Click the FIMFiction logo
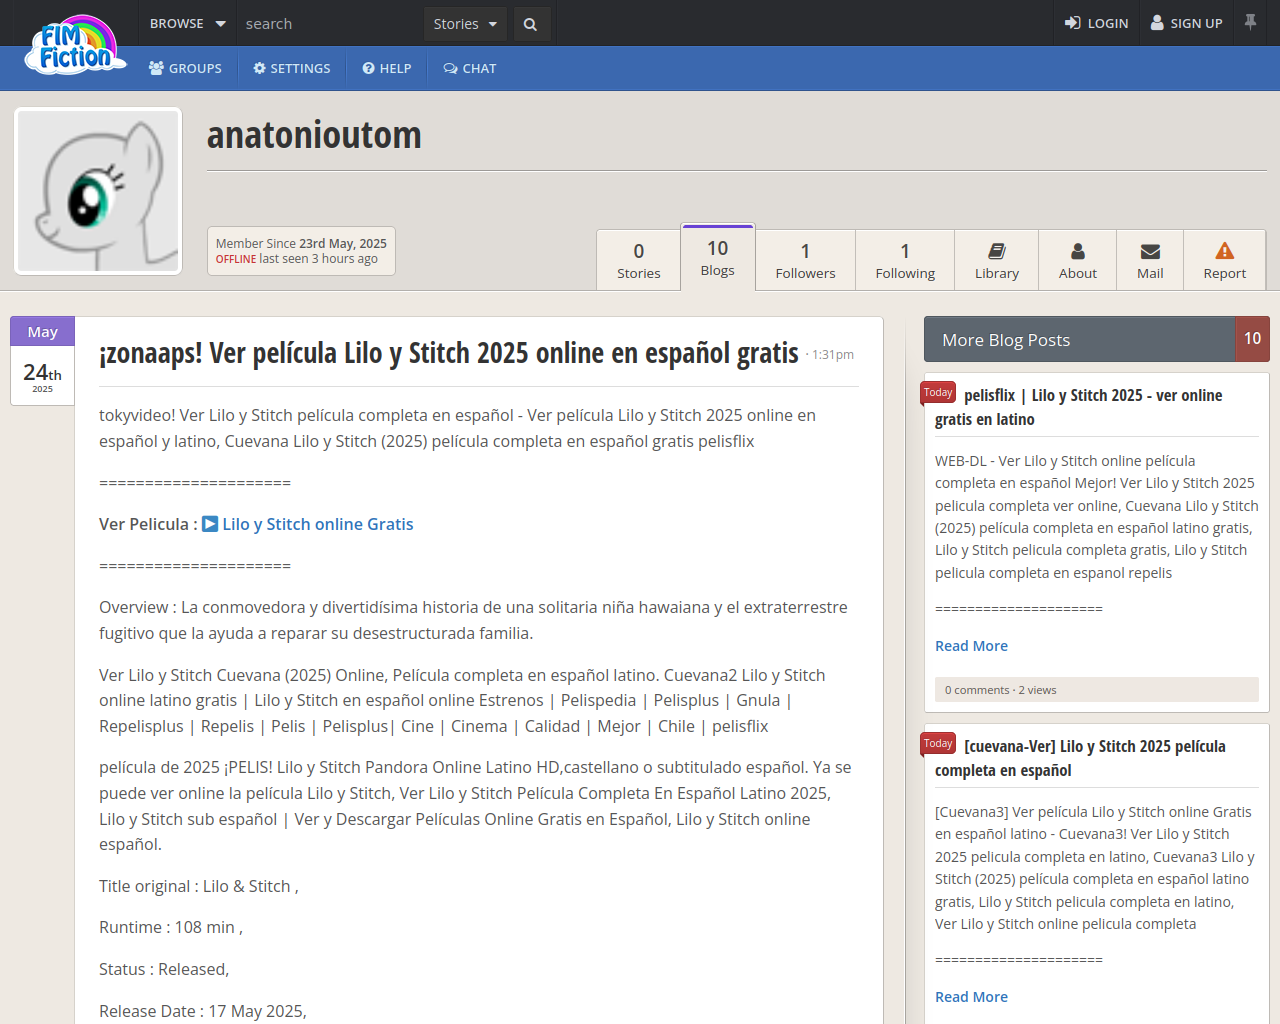The height and width of the screenshot is (1024, 1280). [x=78, y=45]
